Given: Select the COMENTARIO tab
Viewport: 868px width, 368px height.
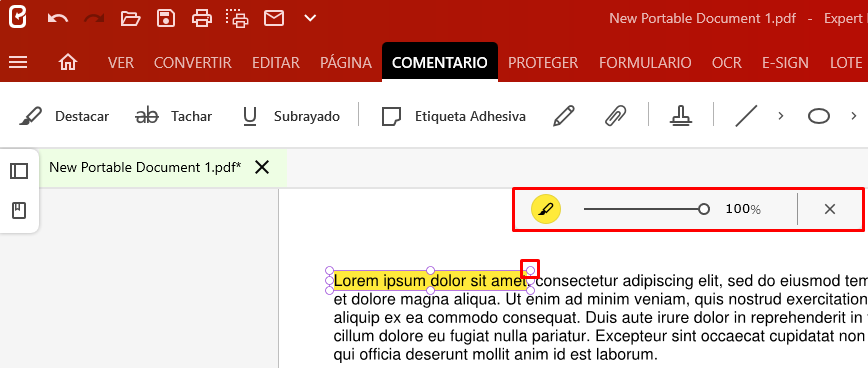Looking at the screenshot, I should [x=440, y=63].
